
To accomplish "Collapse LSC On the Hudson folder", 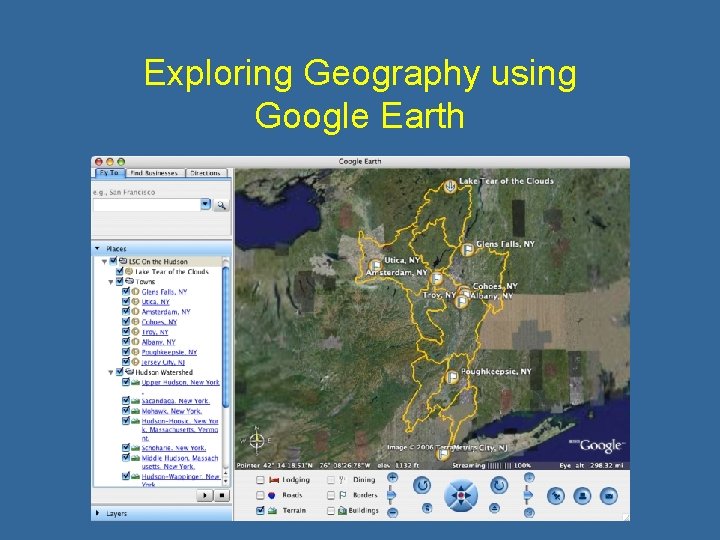I will [x=105, y=262].
